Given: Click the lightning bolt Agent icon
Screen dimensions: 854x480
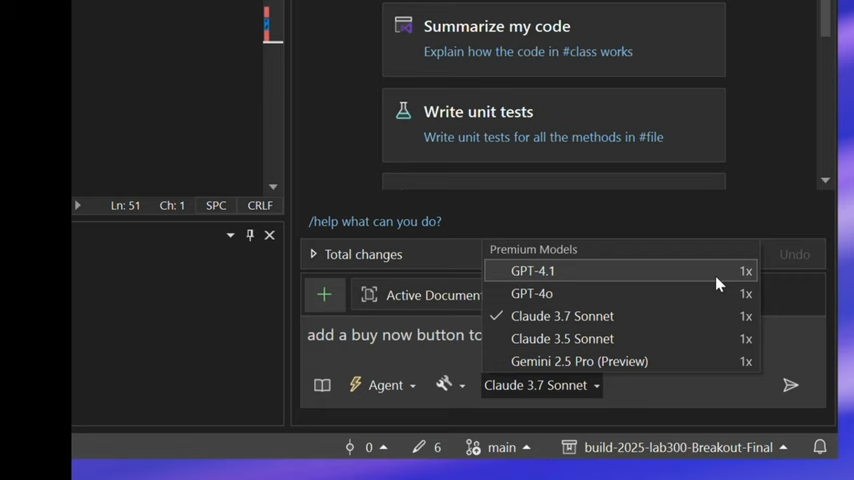Looking at the screenshot, I should (x=355, y=384).
